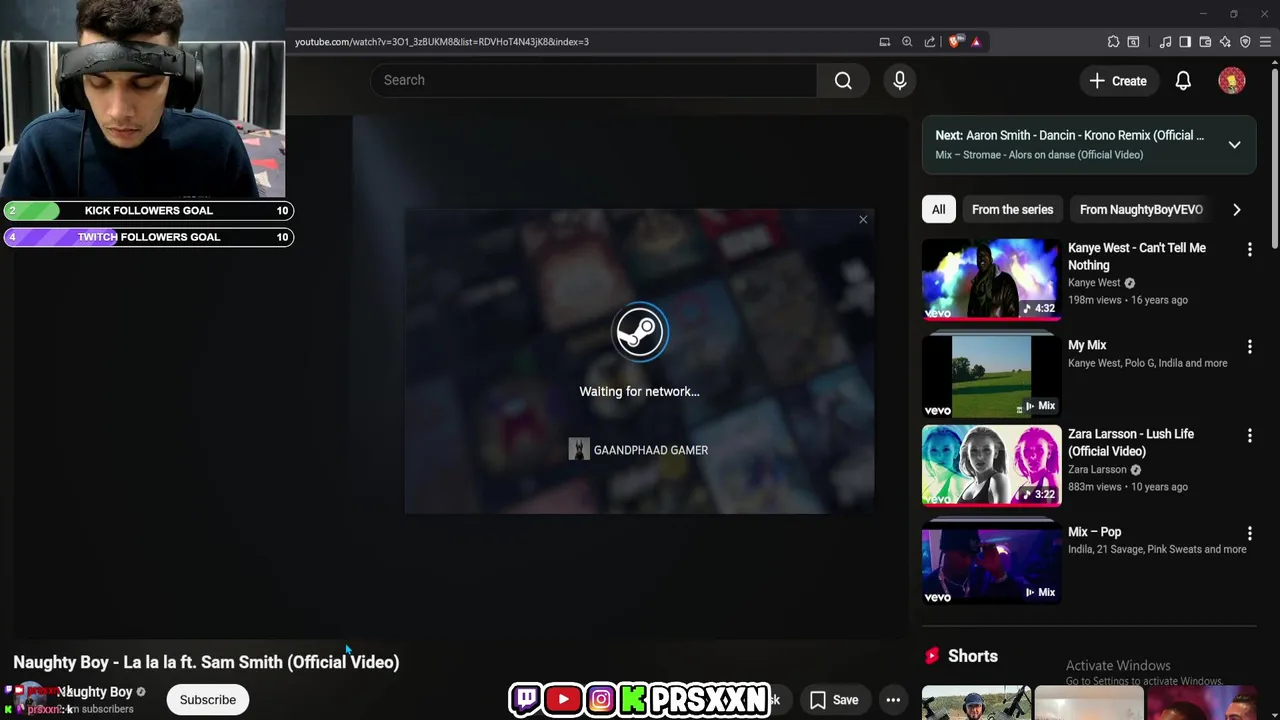
Task: Open Brave Rewards triangle icon
Action: pyautogui.click(x=976, y=42)
